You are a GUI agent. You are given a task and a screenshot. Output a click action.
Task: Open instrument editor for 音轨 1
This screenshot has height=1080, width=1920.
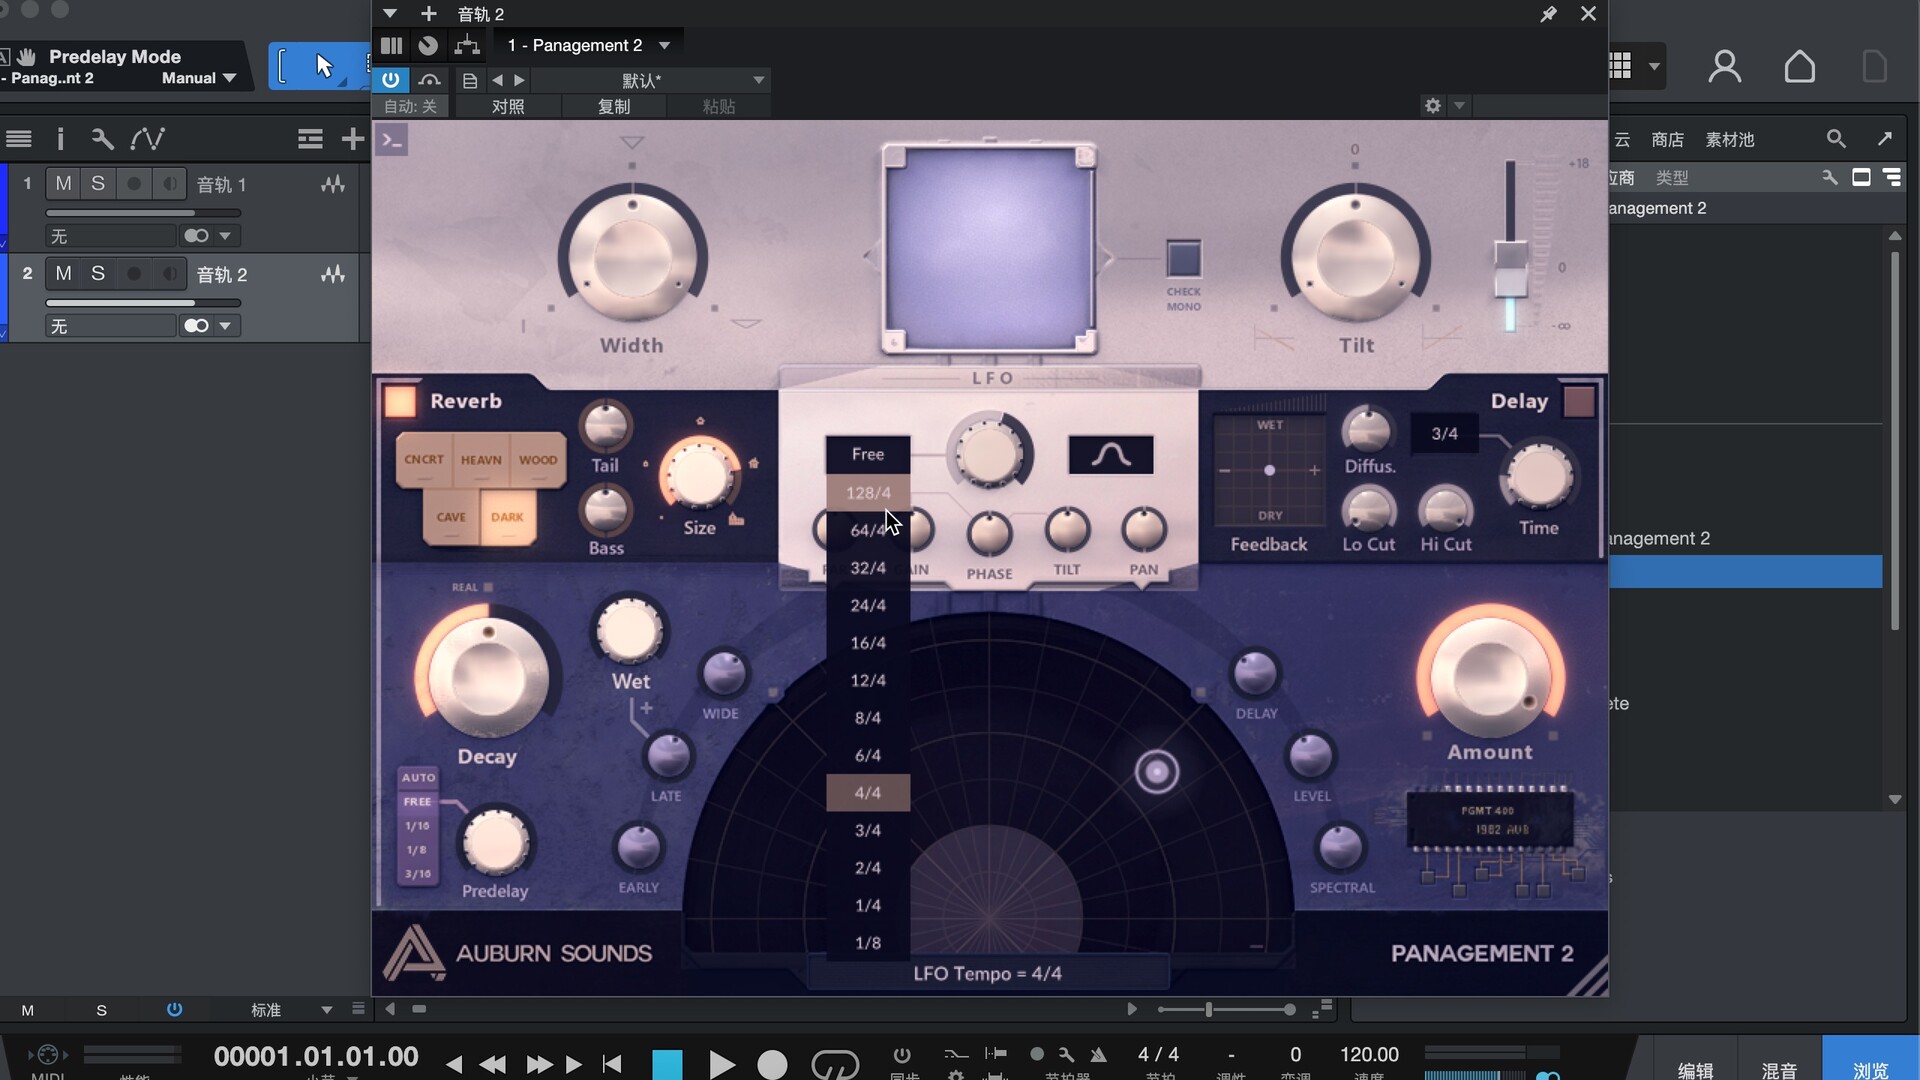coord(332,185)
